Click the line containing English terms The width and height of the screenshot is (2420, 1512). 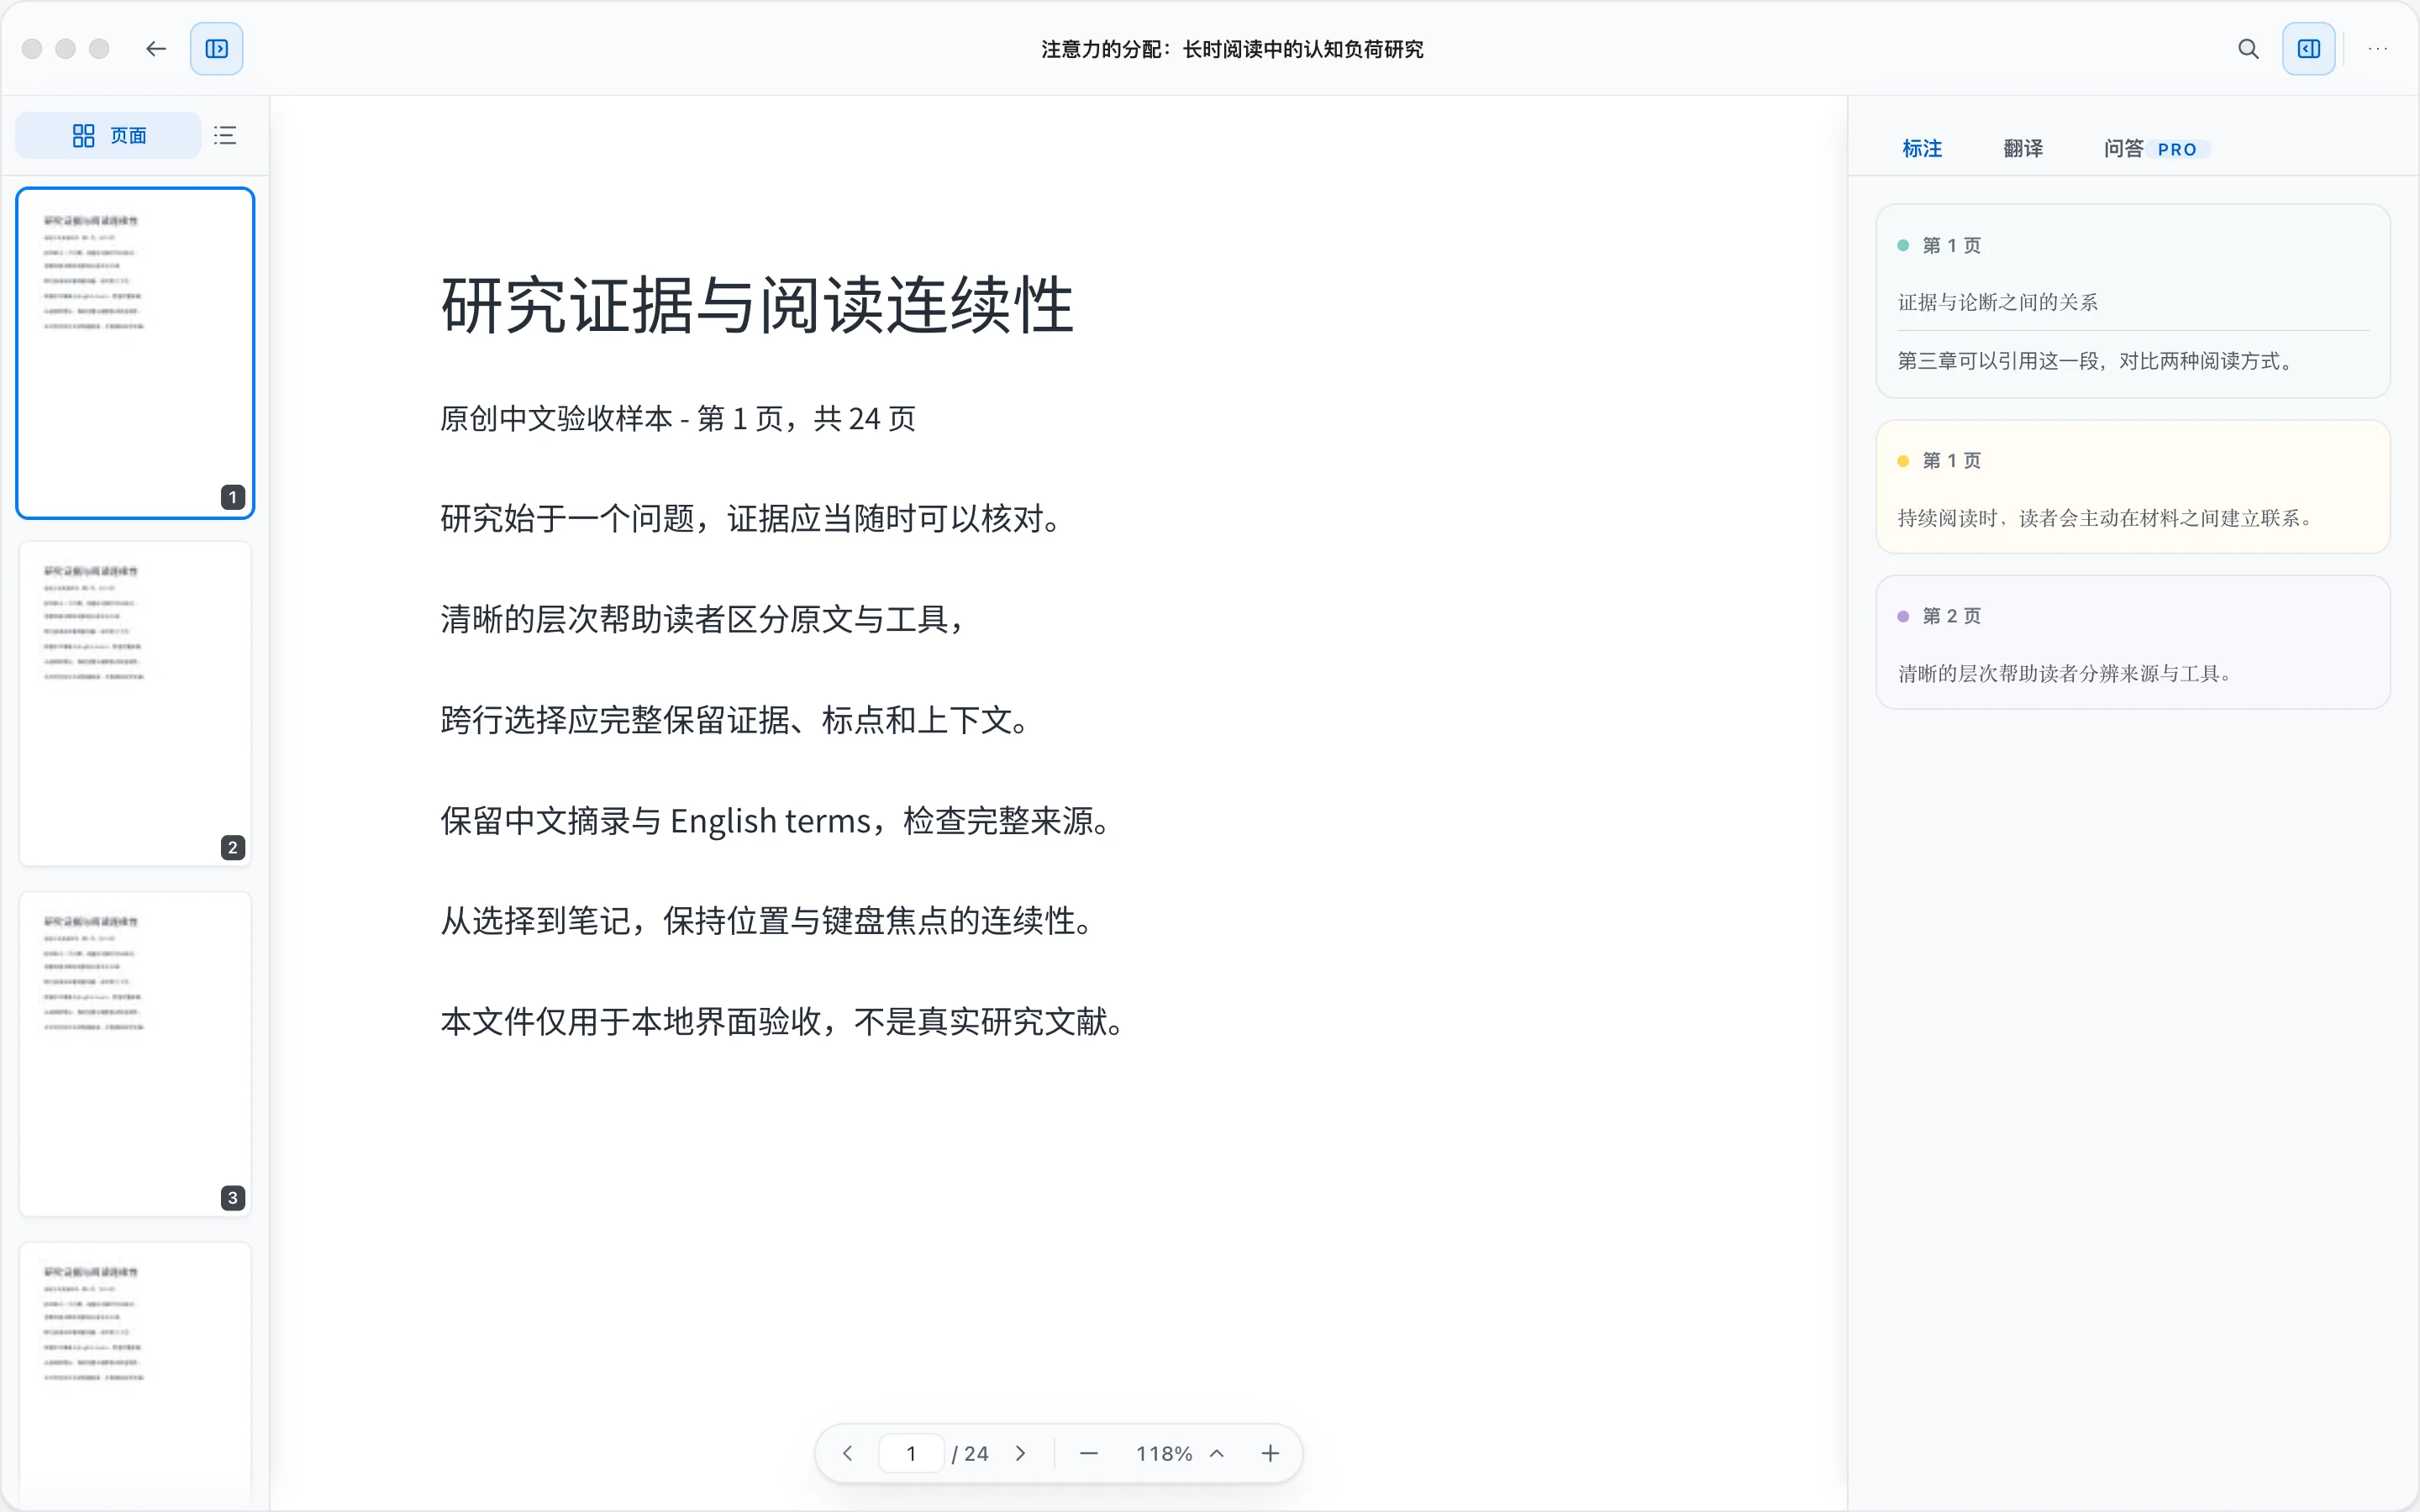pyautogui.click(x=776, y=820)
